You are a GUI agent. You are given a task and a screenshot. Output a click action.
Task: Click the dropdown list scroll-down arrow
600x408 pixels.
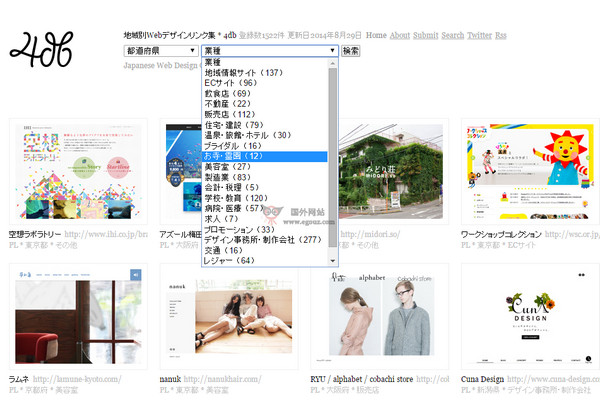point(333,261)
